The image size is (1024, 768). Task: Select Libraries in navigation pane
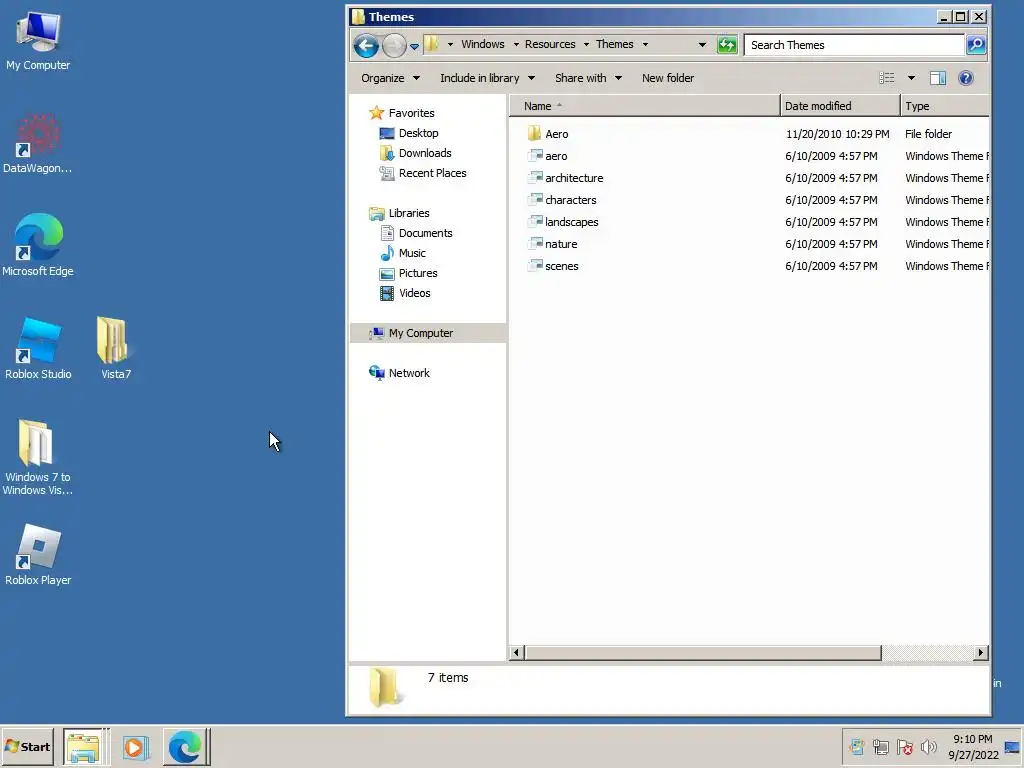pos(408,213)
